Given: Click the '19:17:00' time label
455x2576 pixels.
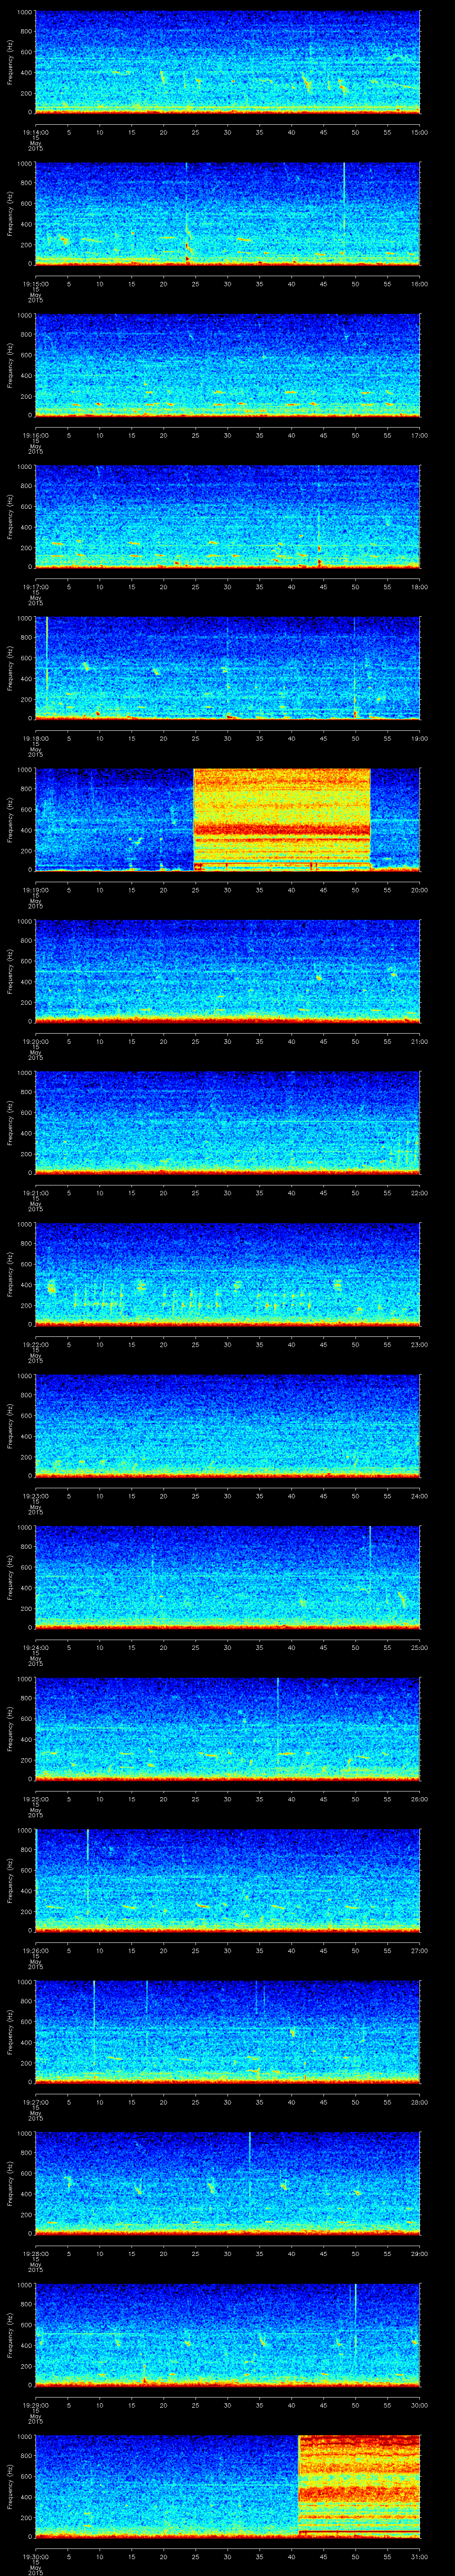Looking at the screenshot, I should tap(35, 587).
